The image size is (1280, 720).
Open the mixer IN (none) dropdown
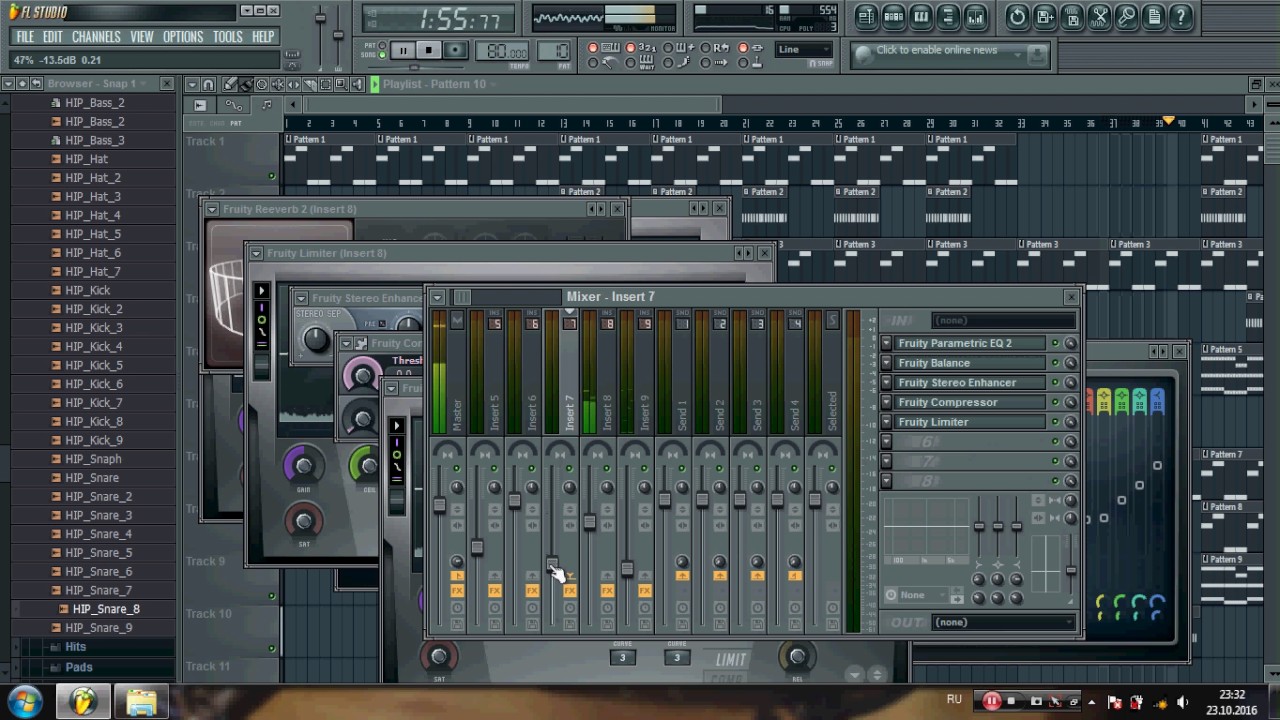coord(1005,320)
